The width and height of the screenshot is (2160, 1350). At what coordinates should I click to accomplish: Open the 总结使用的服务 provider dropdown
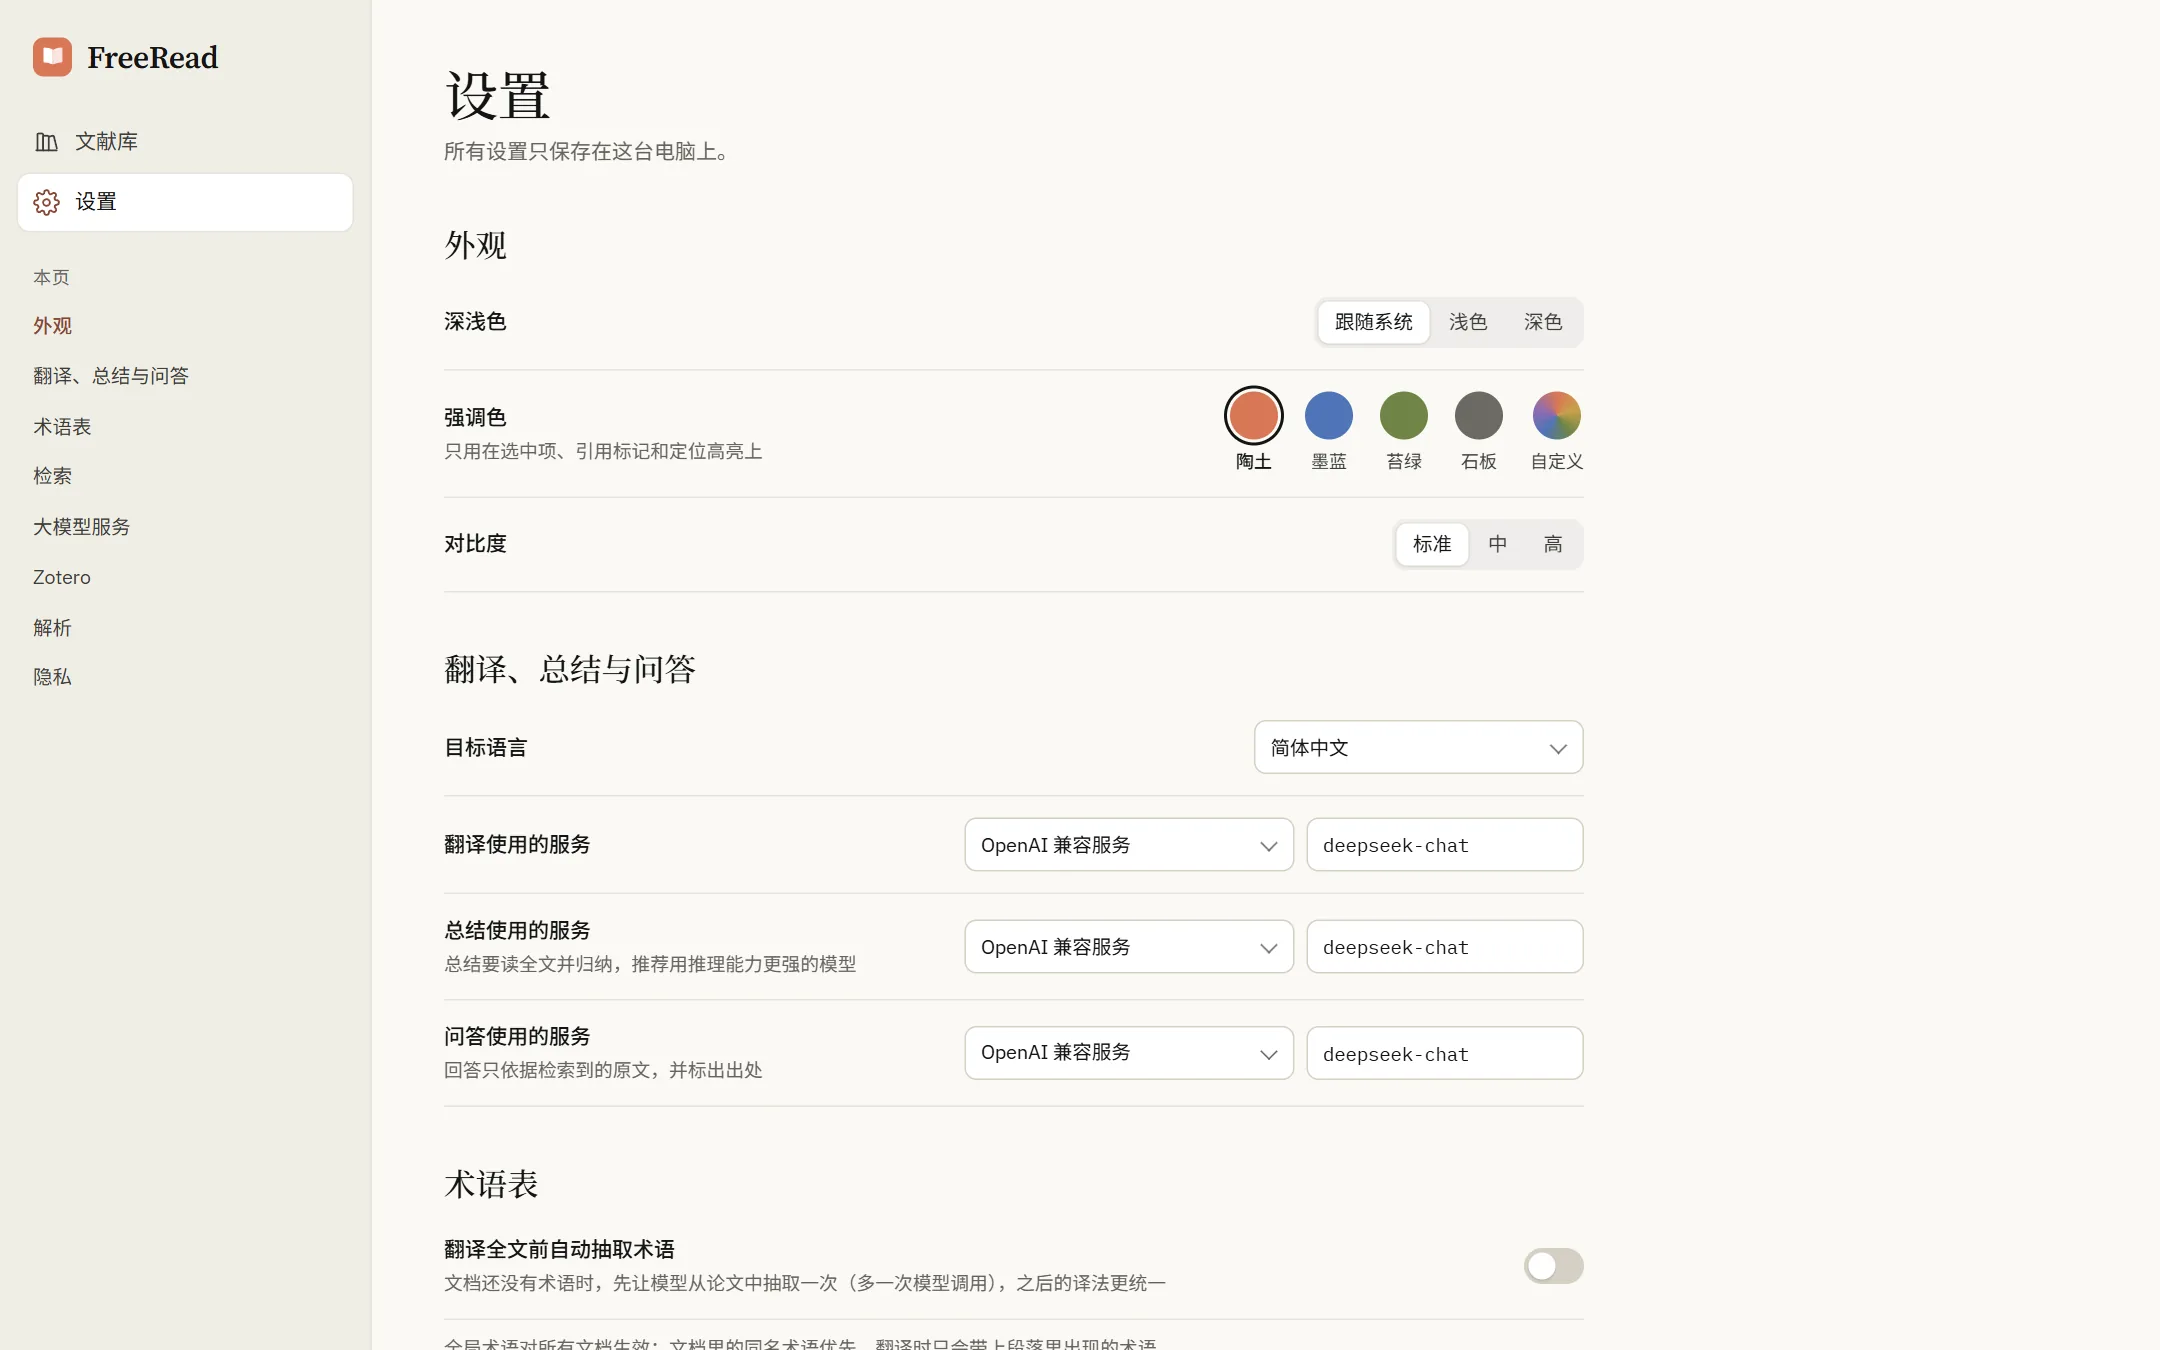(x=1129, y=946)
